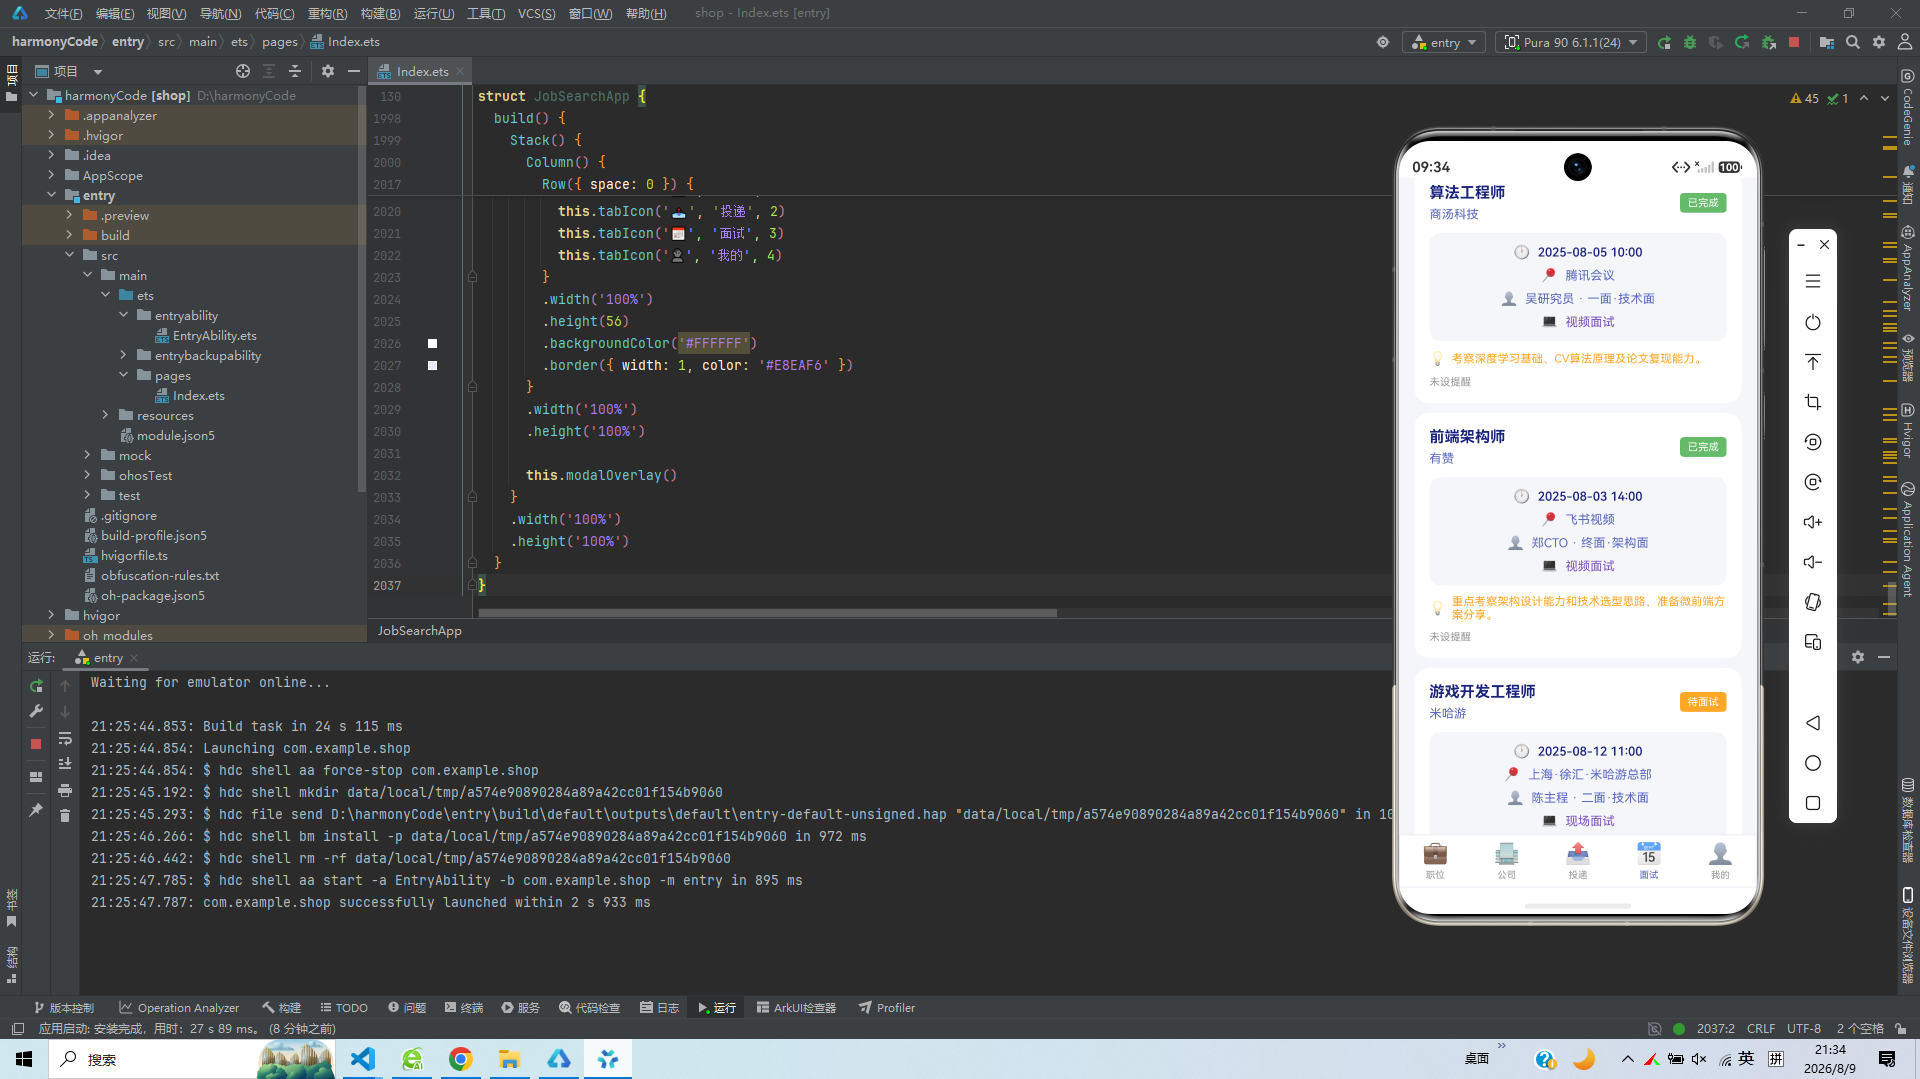This screenshot has width=1920, height=1079.
Task: Click the editor's horizontal scrollbar thumb
Action: 767,613
